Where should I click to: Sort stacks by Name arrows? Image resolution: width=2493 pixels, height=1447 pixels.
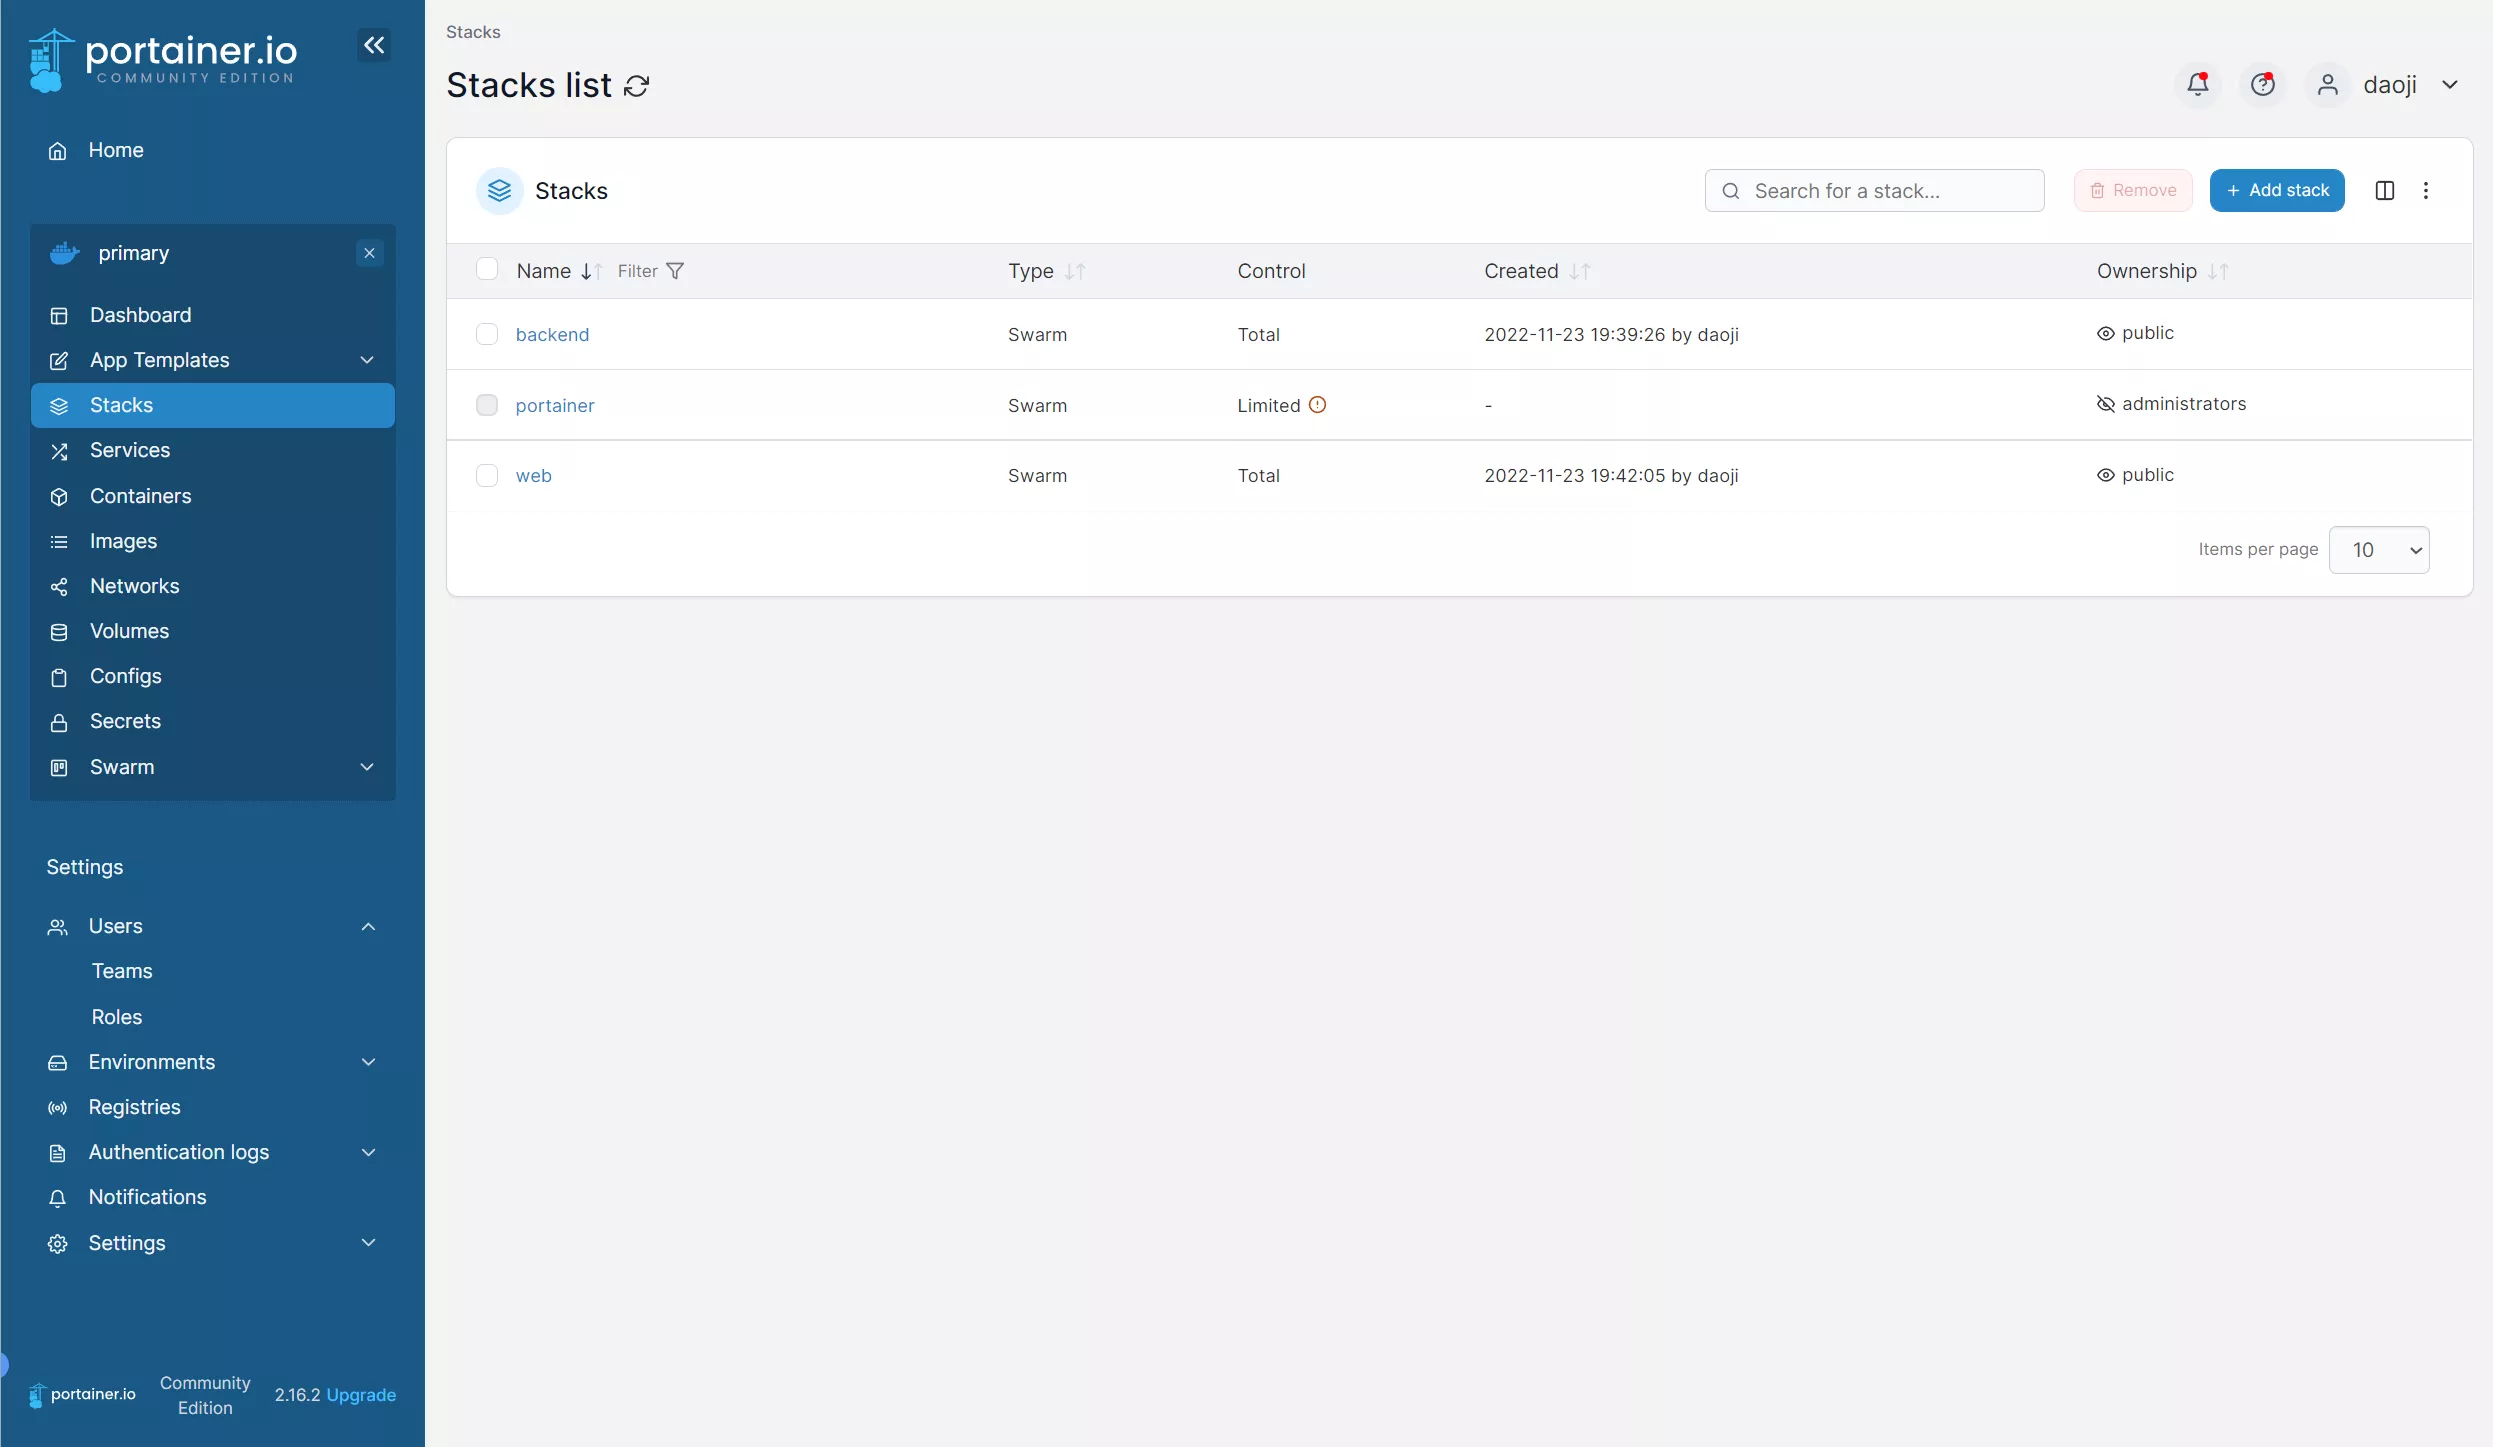click(x=591, y=271)
